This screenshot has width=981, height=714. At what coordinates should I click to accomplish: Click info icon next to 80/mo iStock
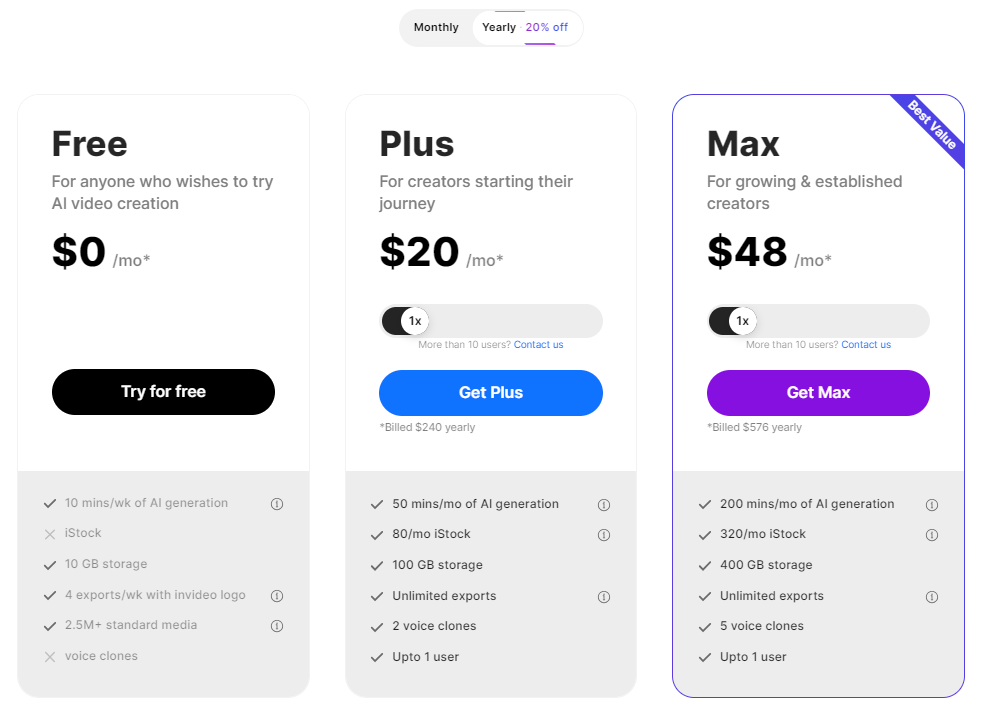pos(604,535)
